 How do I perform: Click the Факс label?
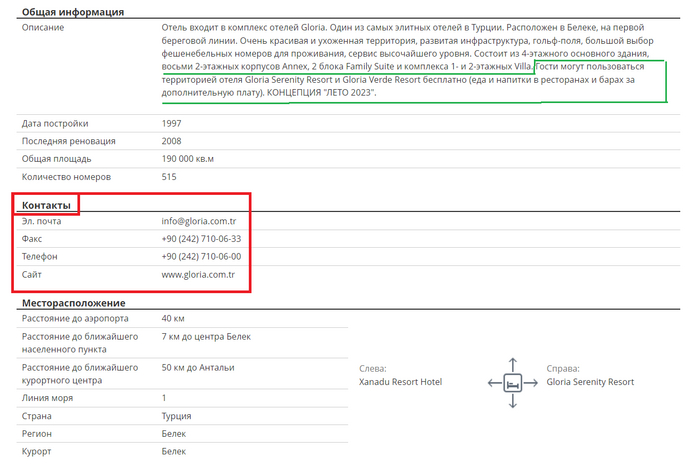(x=32, y=239)
